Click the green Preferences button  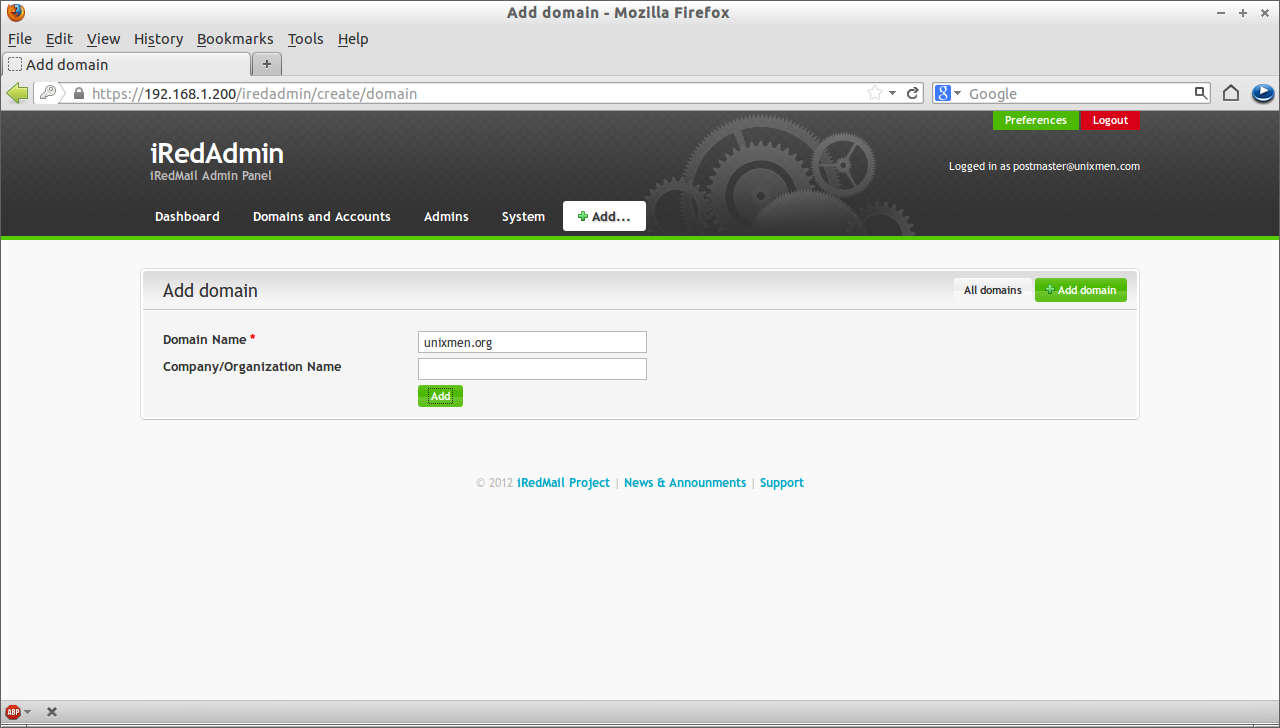[1036, 120]
